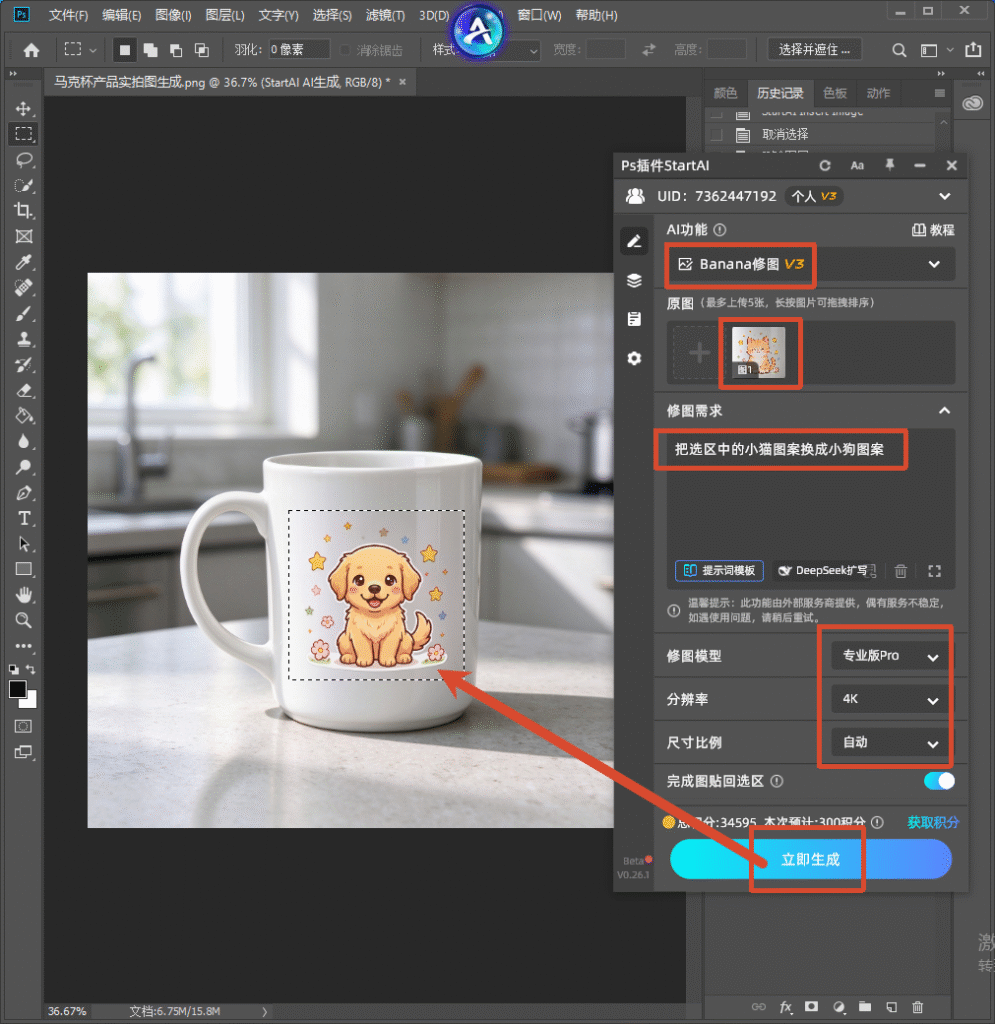Collapse the 修图需求 section
This screenshot has height=1024, width=995.
[944, 411]
